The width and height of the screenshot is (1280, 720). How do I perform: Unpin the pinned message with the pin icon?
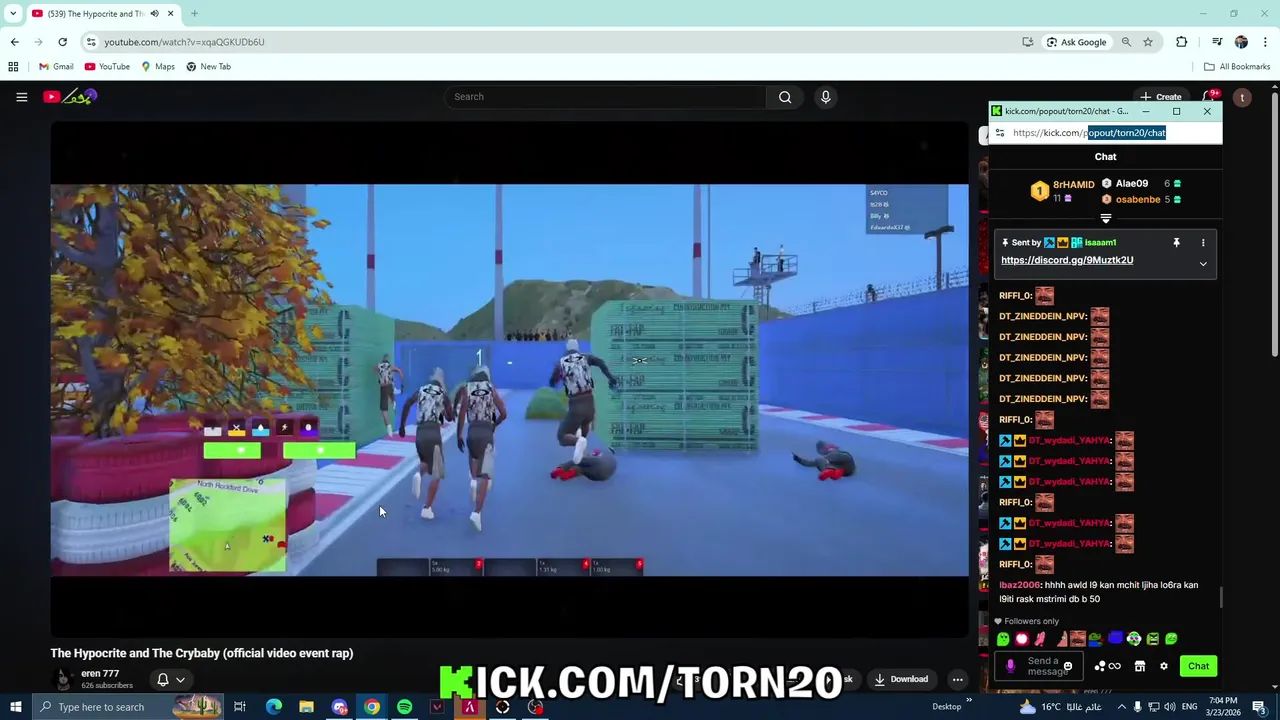tap(1176, 243)
